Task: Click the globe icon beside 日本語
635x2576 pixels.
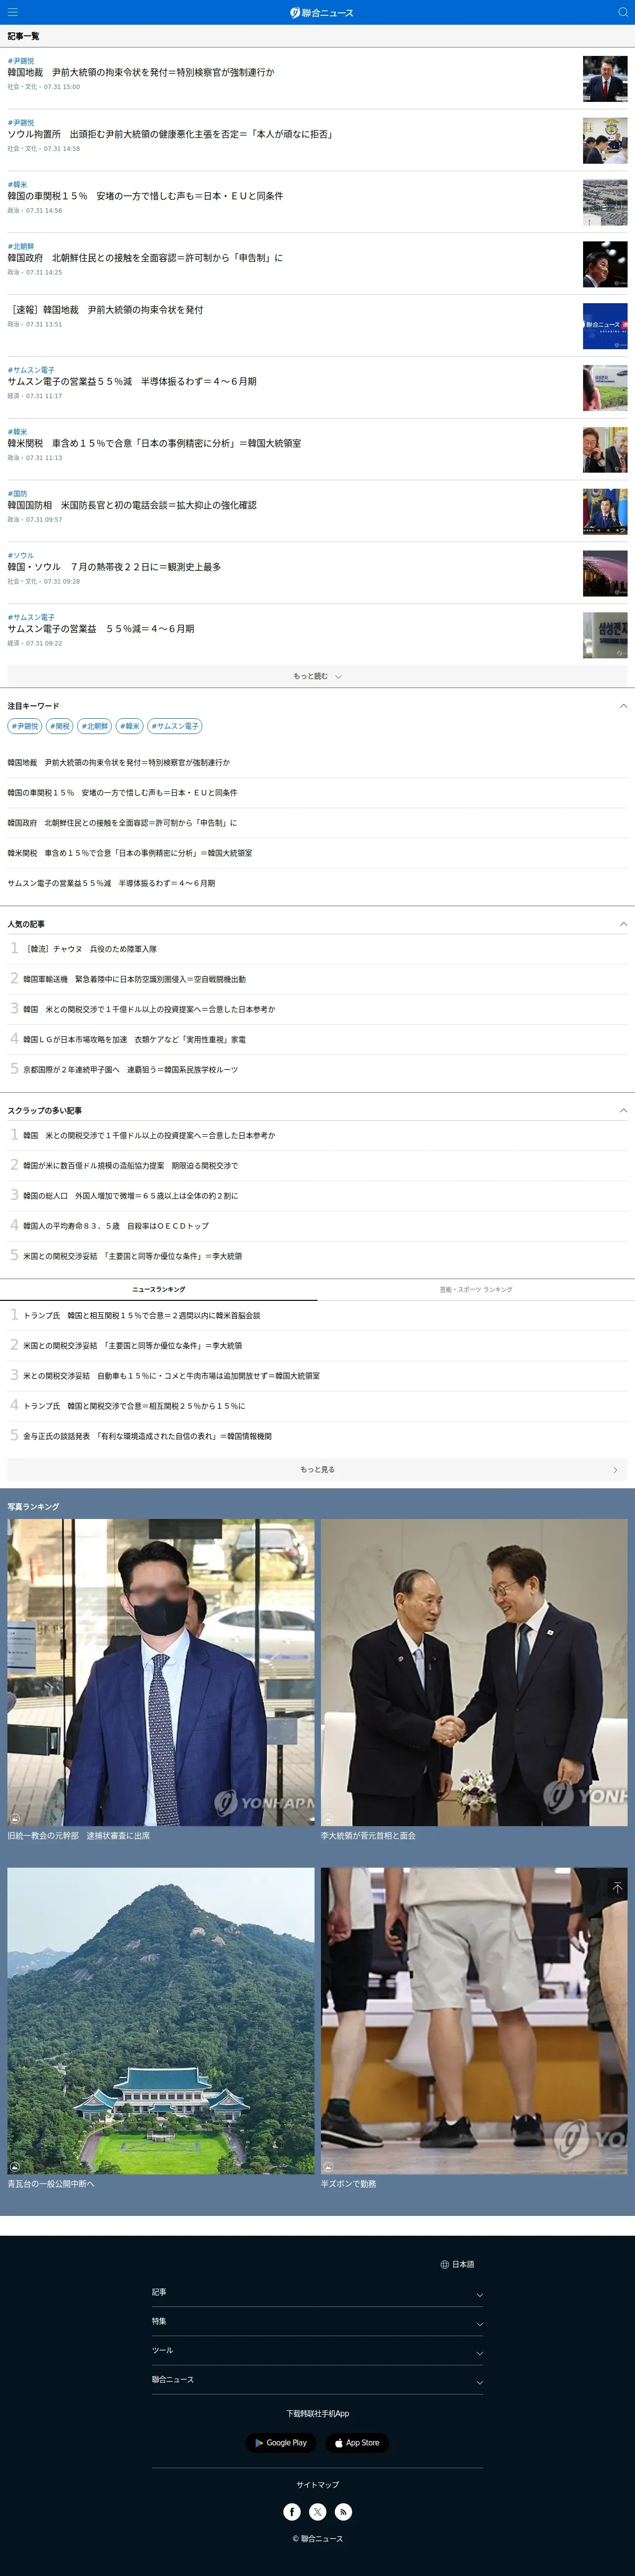Action: point(444,2264)
